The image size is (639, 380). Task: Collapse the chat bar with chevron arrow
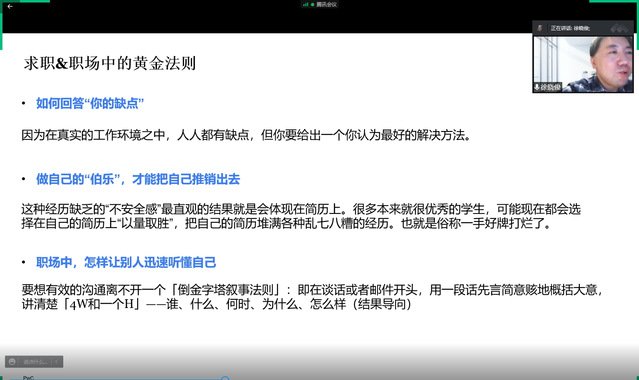(57, 362)
